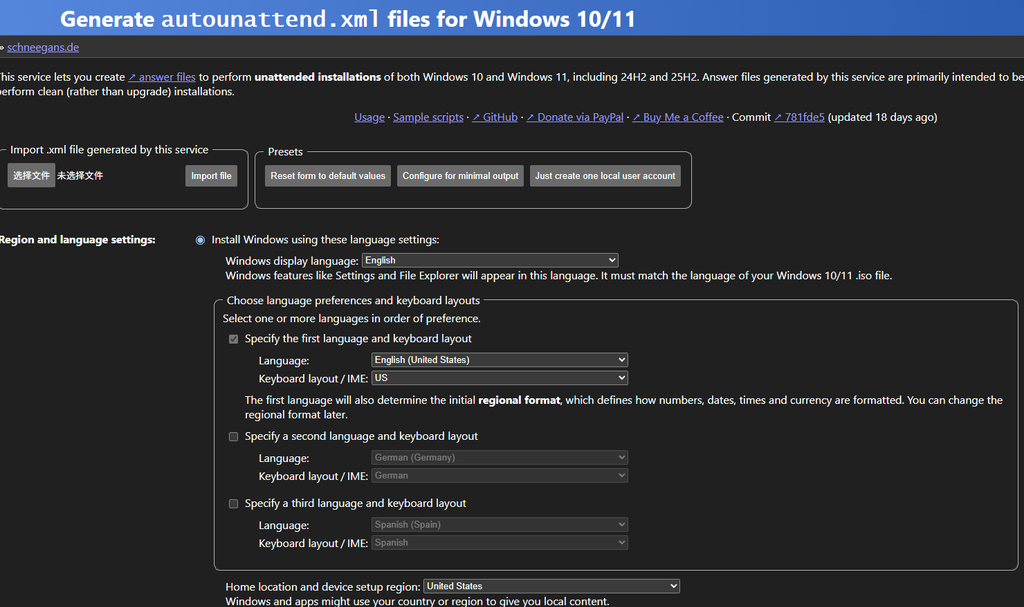Click Choose language preferences and keyboard layouts legend
The width and height of the screenshot is (1024, 607).
pyautogui.click(x=353, y=301)
